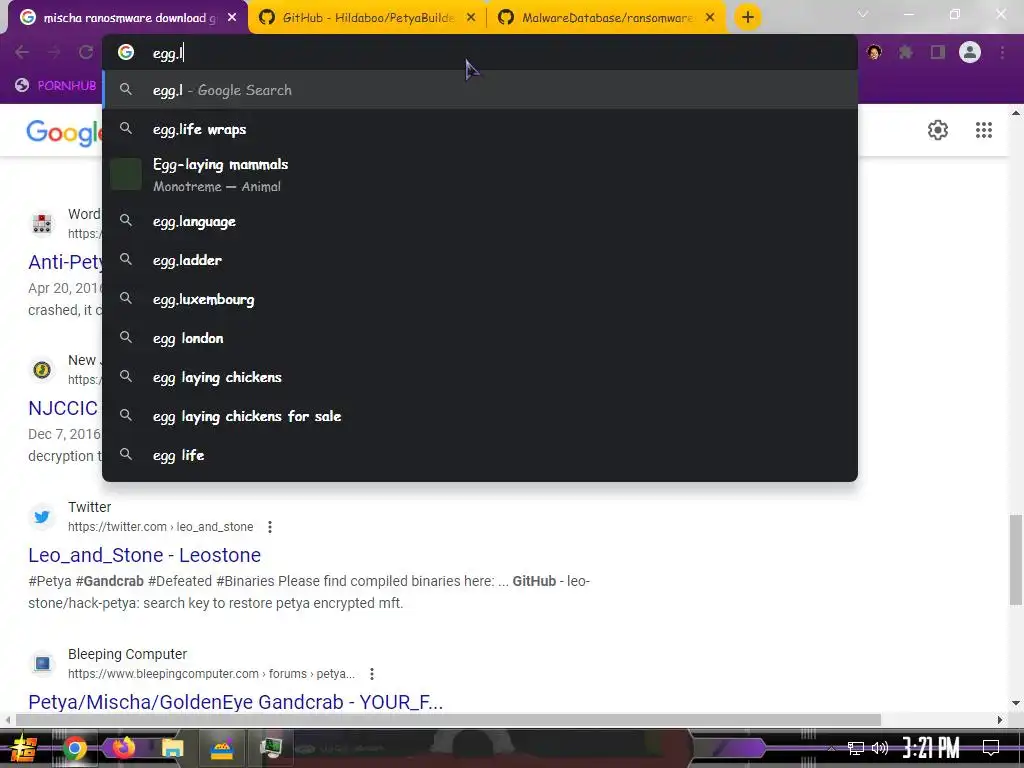The width and height of the screenshot is (1024, 768).
Task: Reload the current page
Action: (x=86, y=52)
